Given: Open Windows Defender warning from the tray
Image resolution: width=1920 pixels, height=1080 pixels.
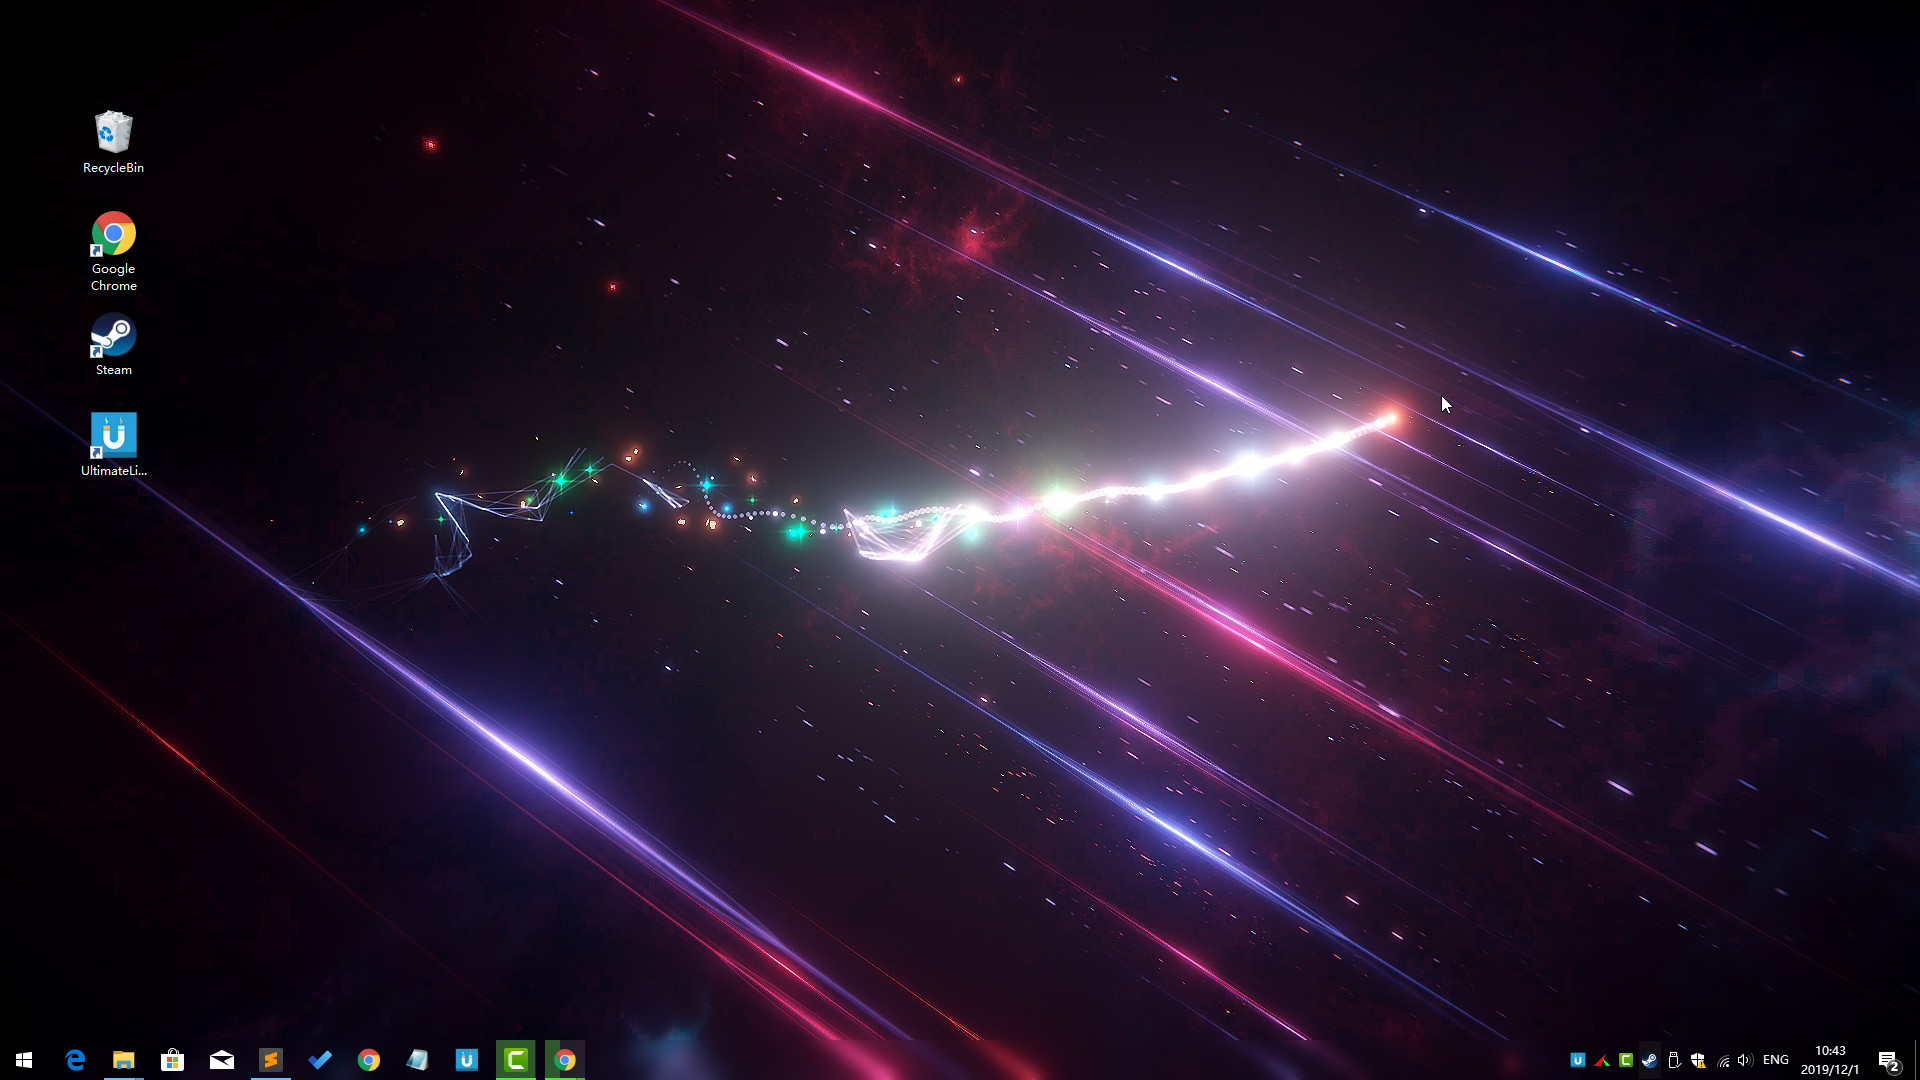Looking at the screenshot, I should pyautogui.click(x=1697, y=1060).
